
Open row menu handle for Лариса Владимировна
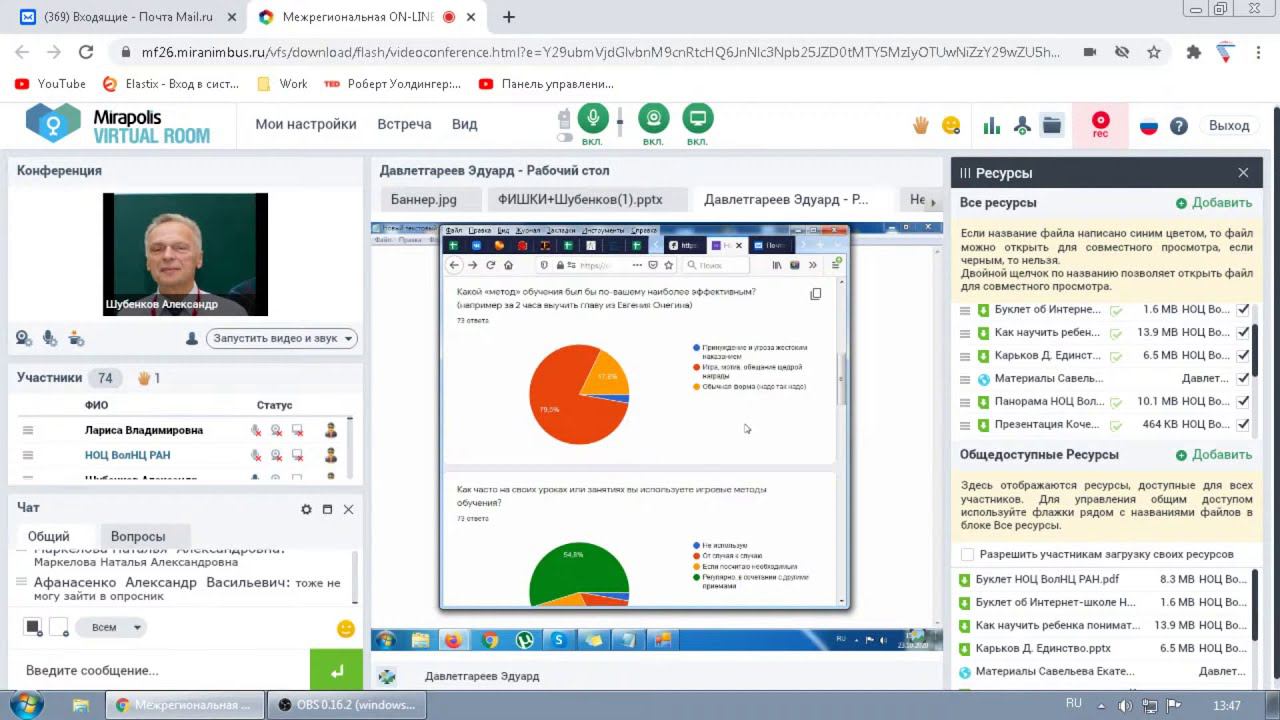28,430
